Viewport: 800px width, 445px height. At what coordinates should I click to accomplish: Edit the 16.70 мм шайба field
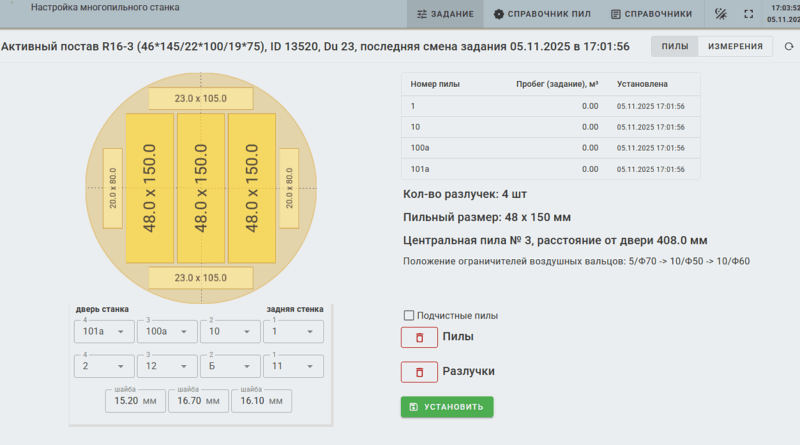tap(198, 401)
